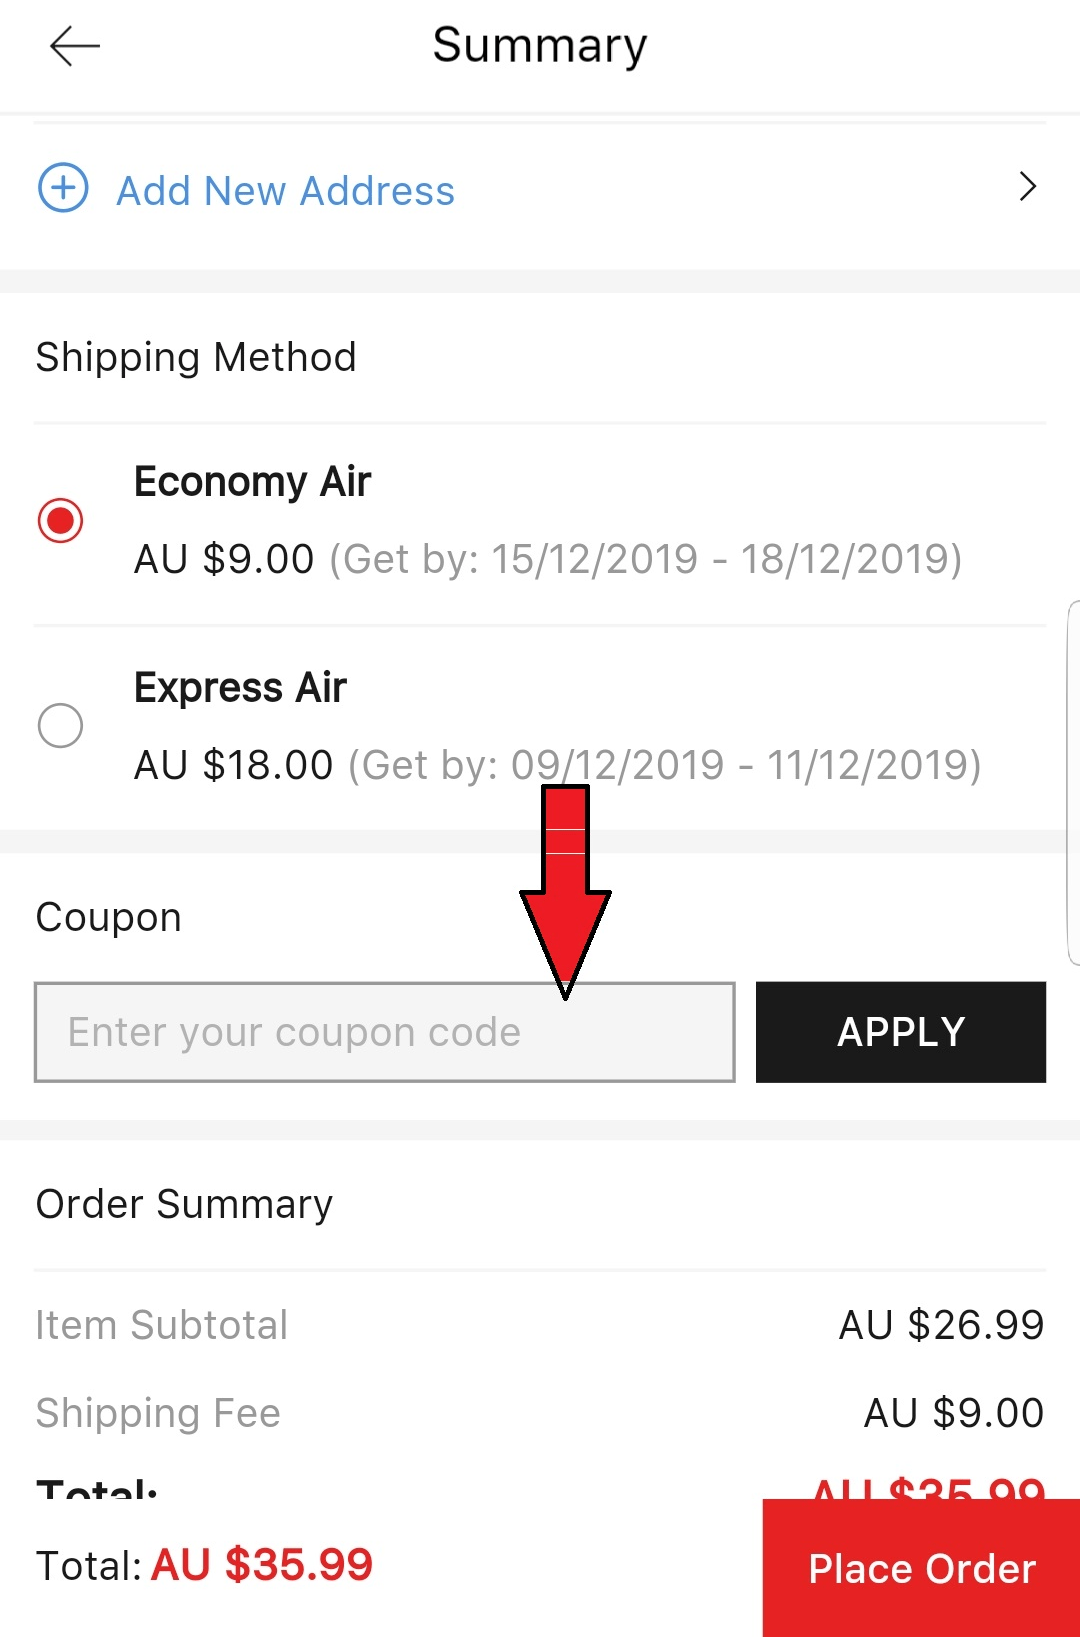Click the plus circle icon
The image size is (1080, 1637).
[x=63, y=187]
